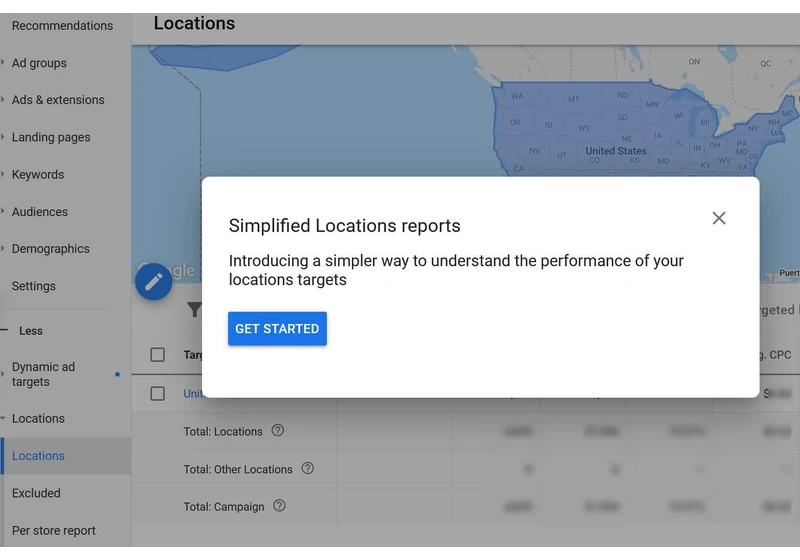Close the Simplified Locations reports dialog
This screenshot has width=800, height=560.
pos(718,218)
